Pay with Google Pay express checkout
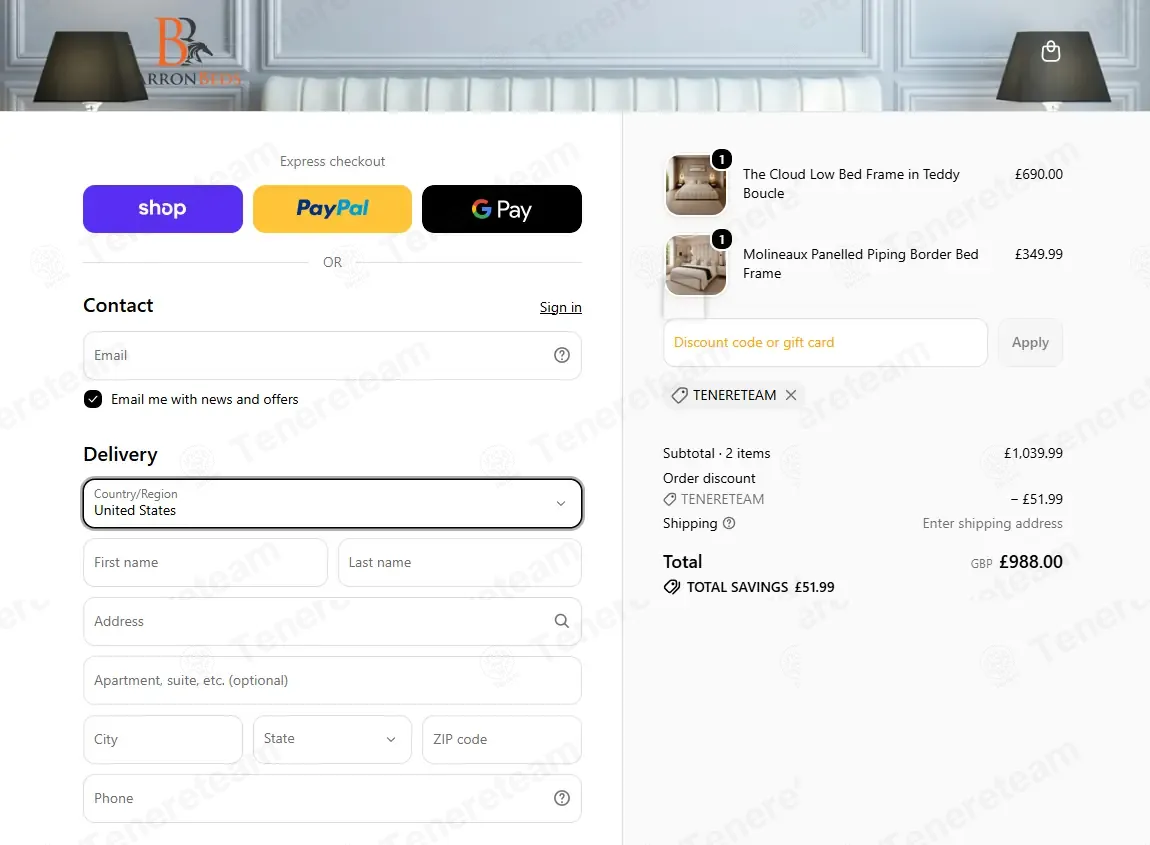This screenshot has width=1150, height=845. pyautogui.click(x=502, y=209)
